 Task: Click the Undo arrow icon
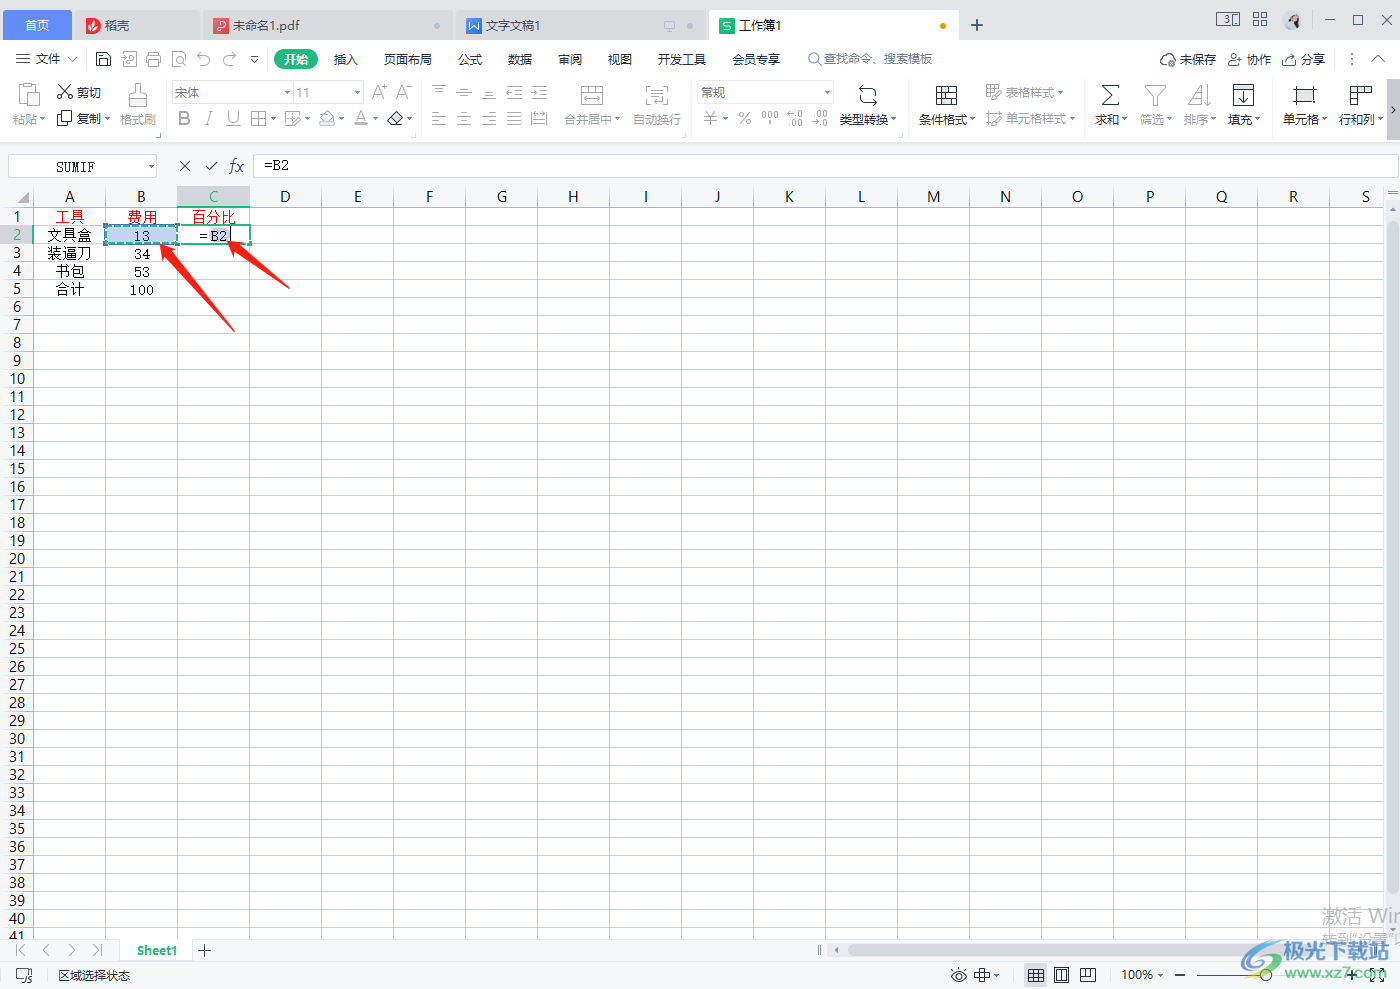tap(204, 60)
